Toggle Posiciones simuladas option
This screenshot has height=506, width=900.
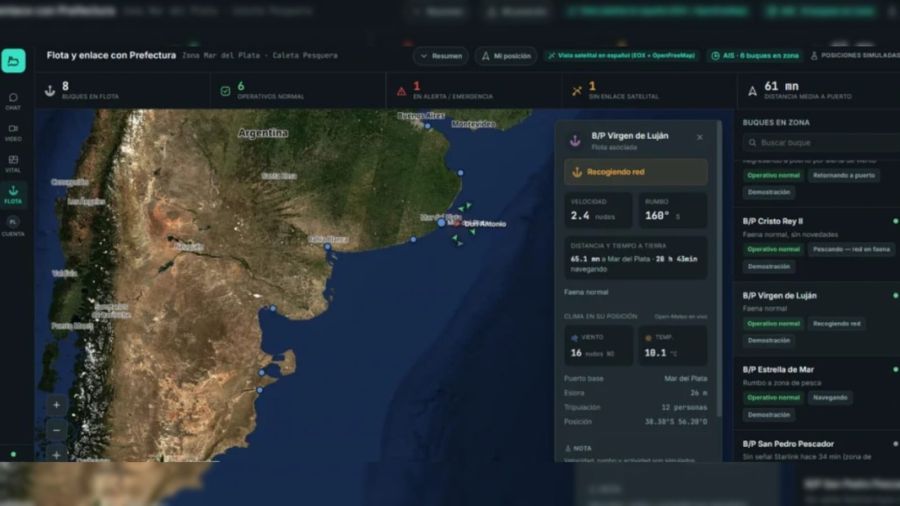pyautogui.click(x=855, y=56)
